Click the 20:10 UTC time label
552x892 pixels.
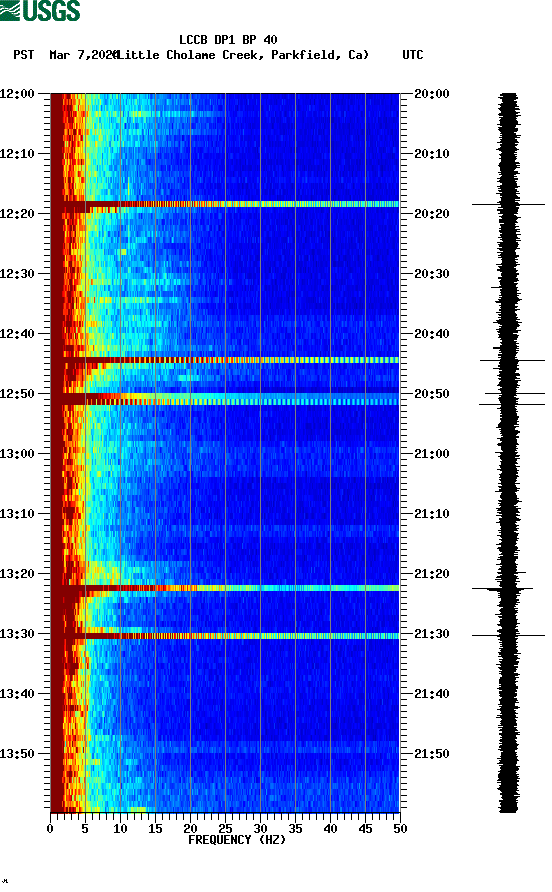[432, 154]
